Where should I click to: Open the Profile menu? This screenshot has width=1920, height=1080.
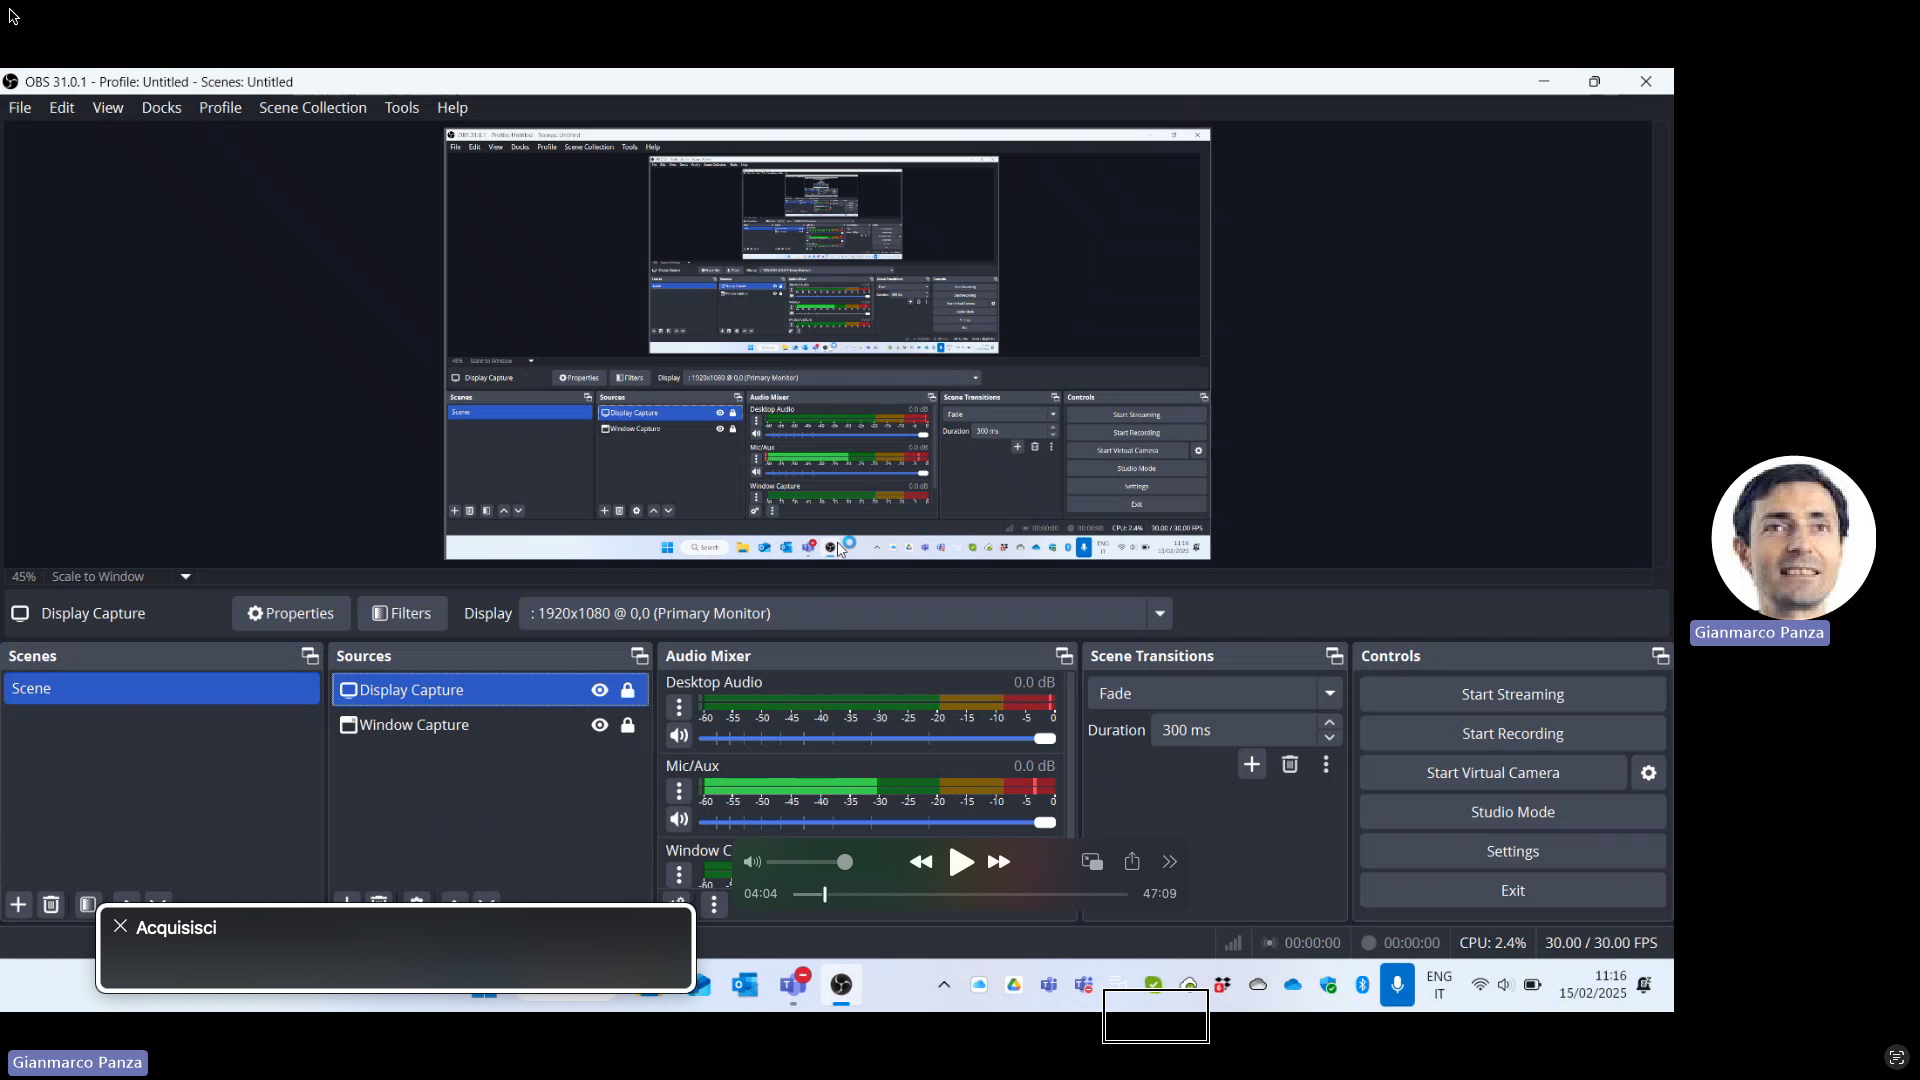220,108
